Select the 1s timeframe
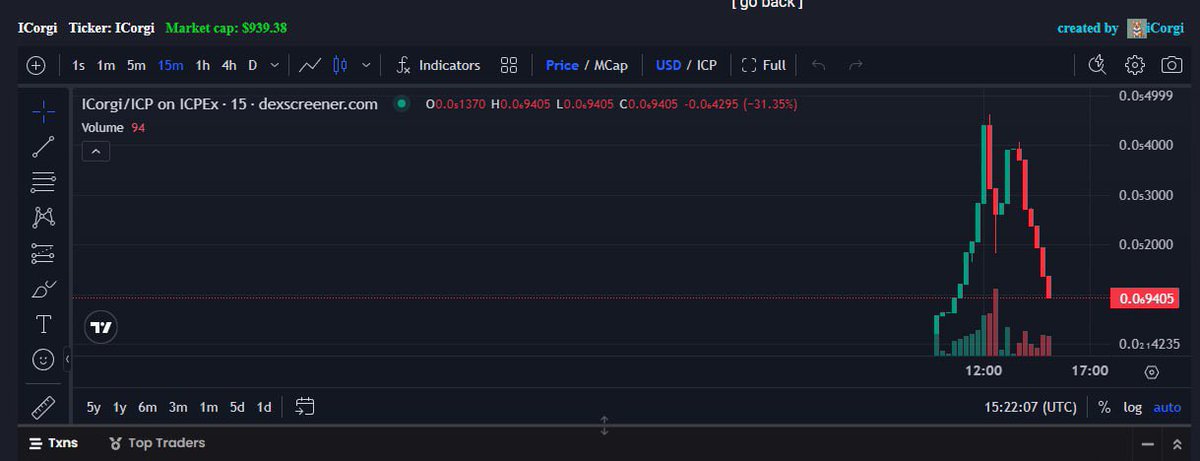Image resolution: width=1200 pixels, height=461 pixels. coord(78,65)
